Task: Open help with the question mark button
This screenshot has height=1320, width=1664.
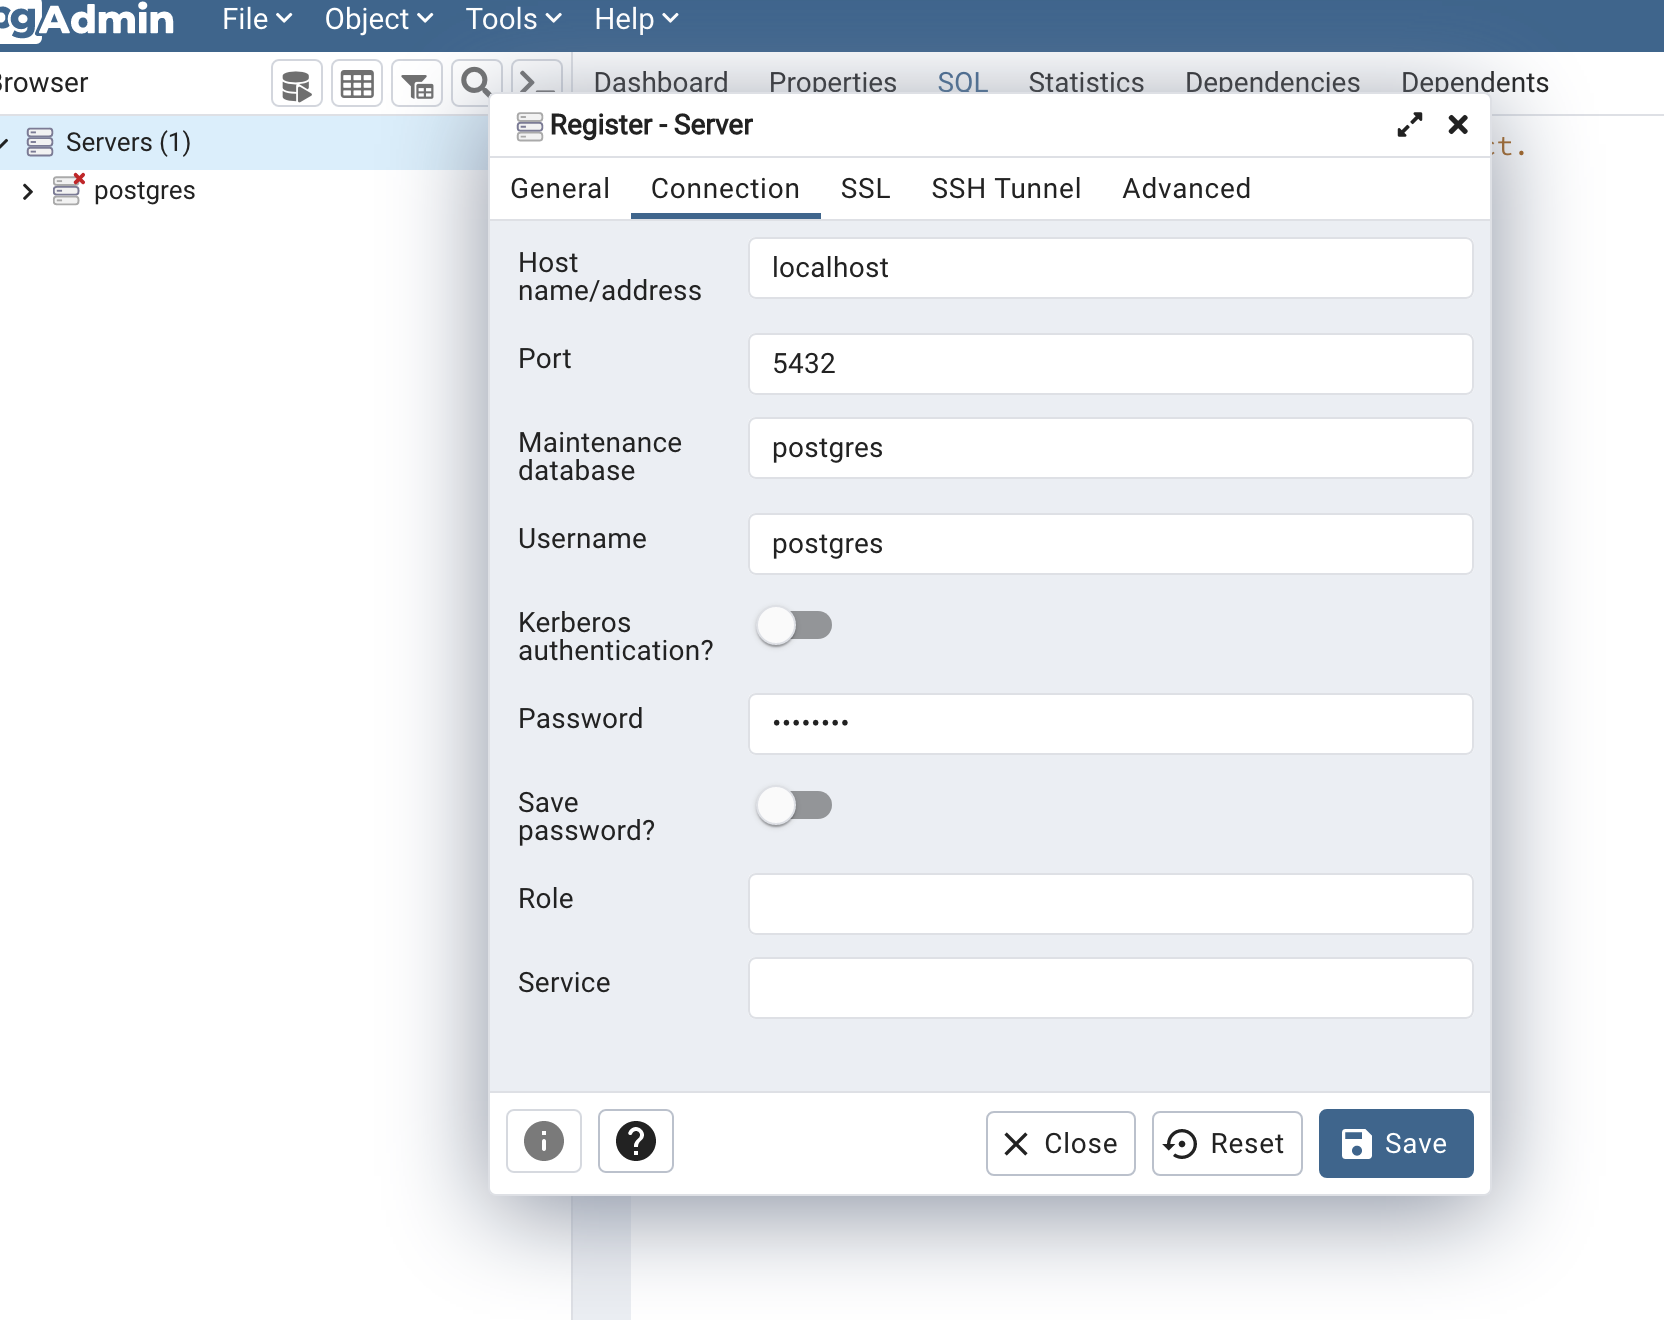Action: tap(635, 1141)
